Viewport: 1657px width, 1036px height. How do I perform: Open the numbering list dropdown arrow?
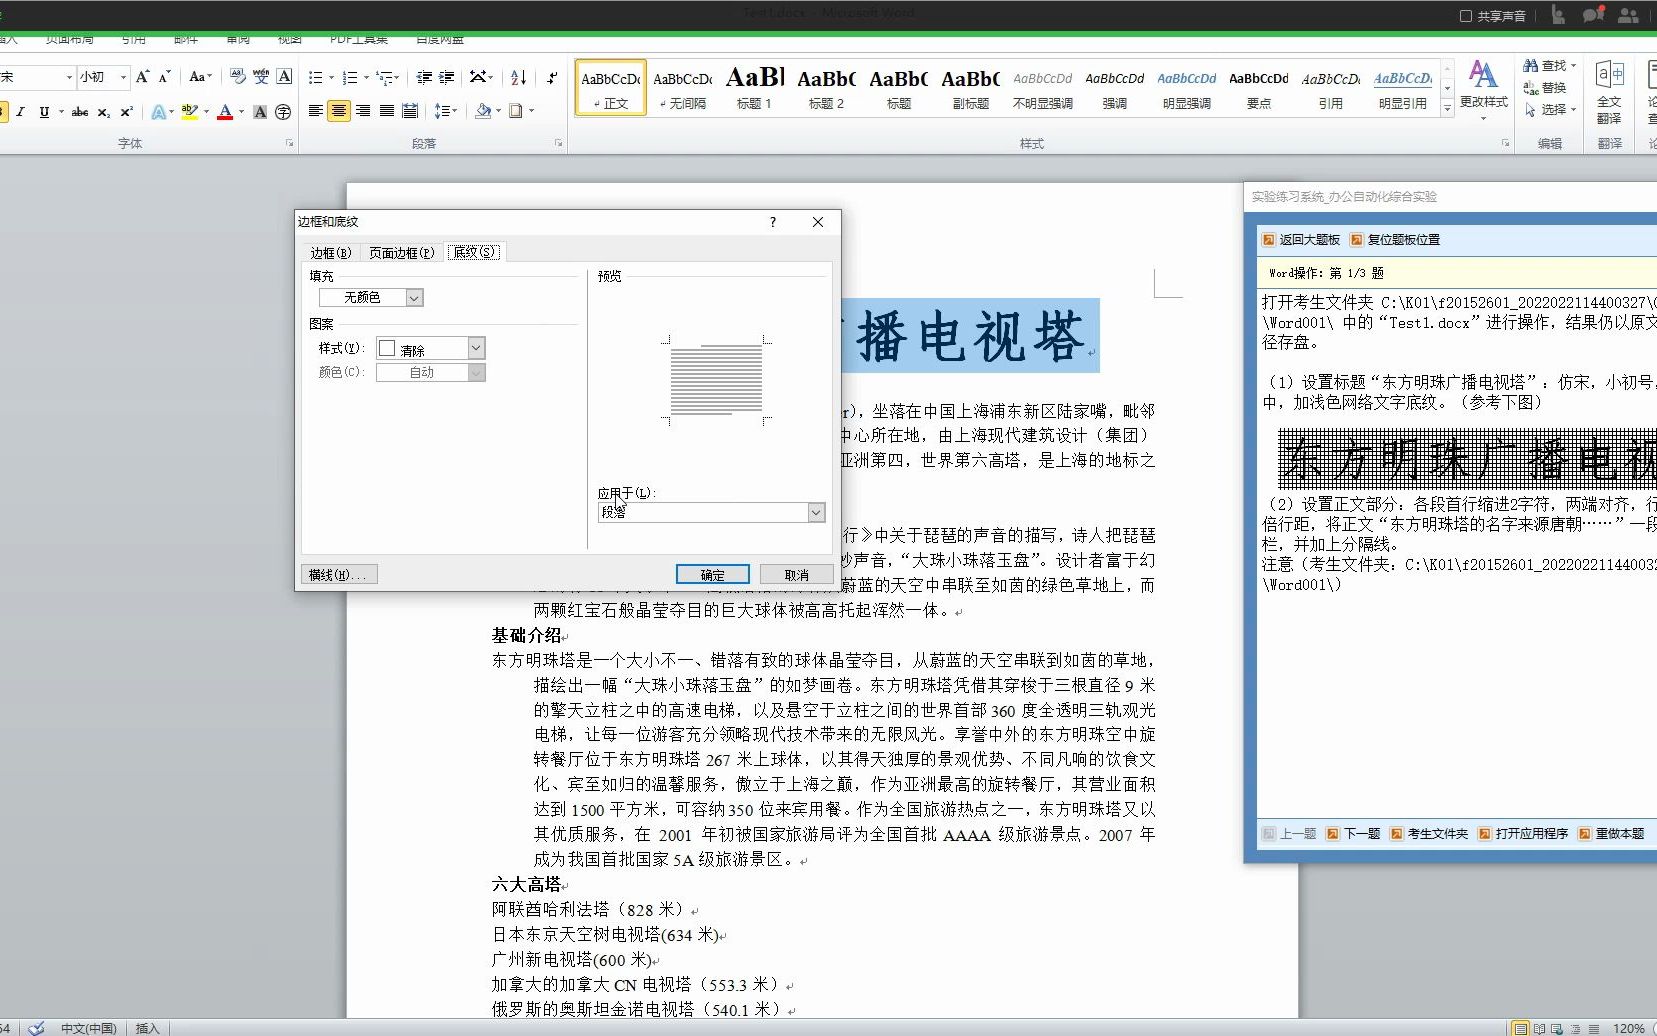366,77
